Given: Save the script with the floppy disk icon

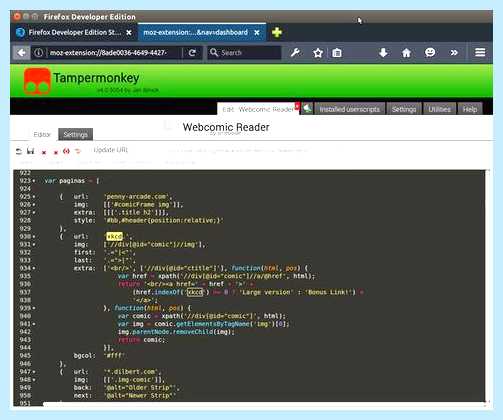Looking at the screenshot, I should [x=31, y=151].
